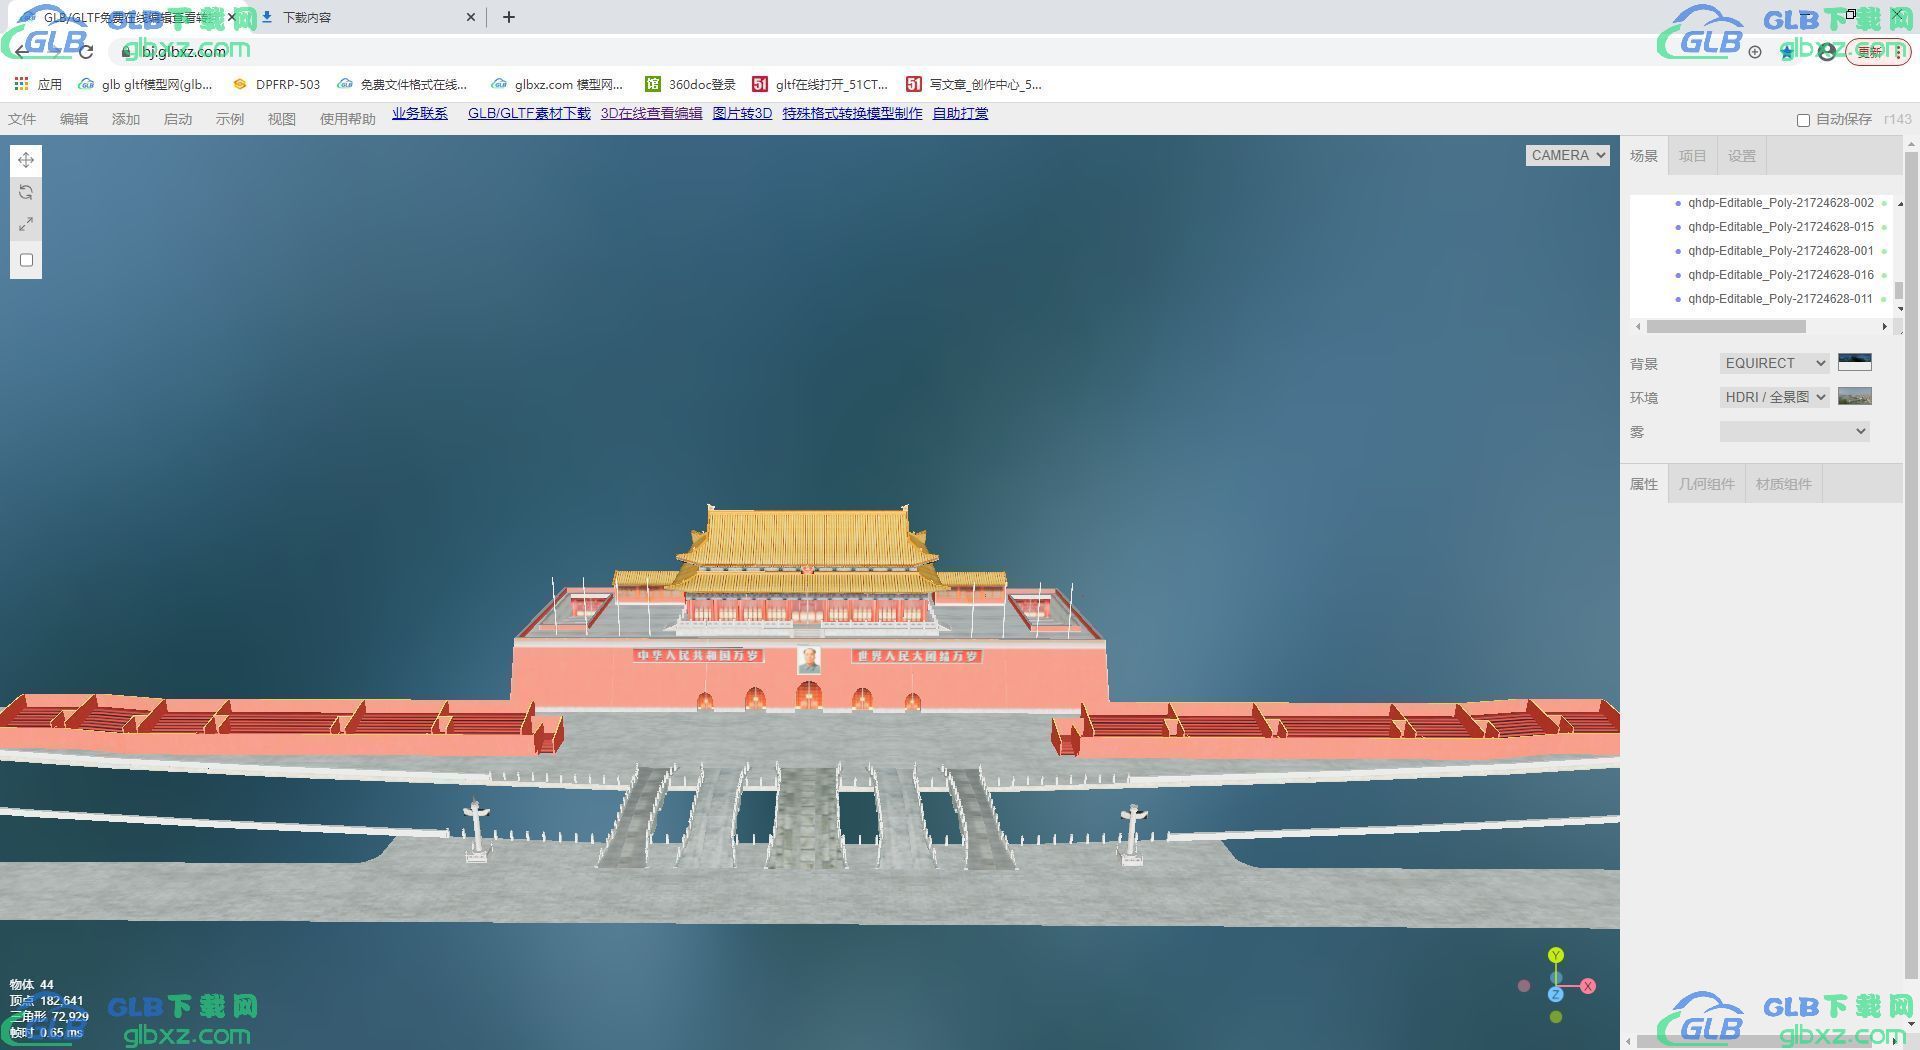Select qhdp-Editable_Poly-21724628-016 in scene tree
1920x1050 pixels.
1780,275
